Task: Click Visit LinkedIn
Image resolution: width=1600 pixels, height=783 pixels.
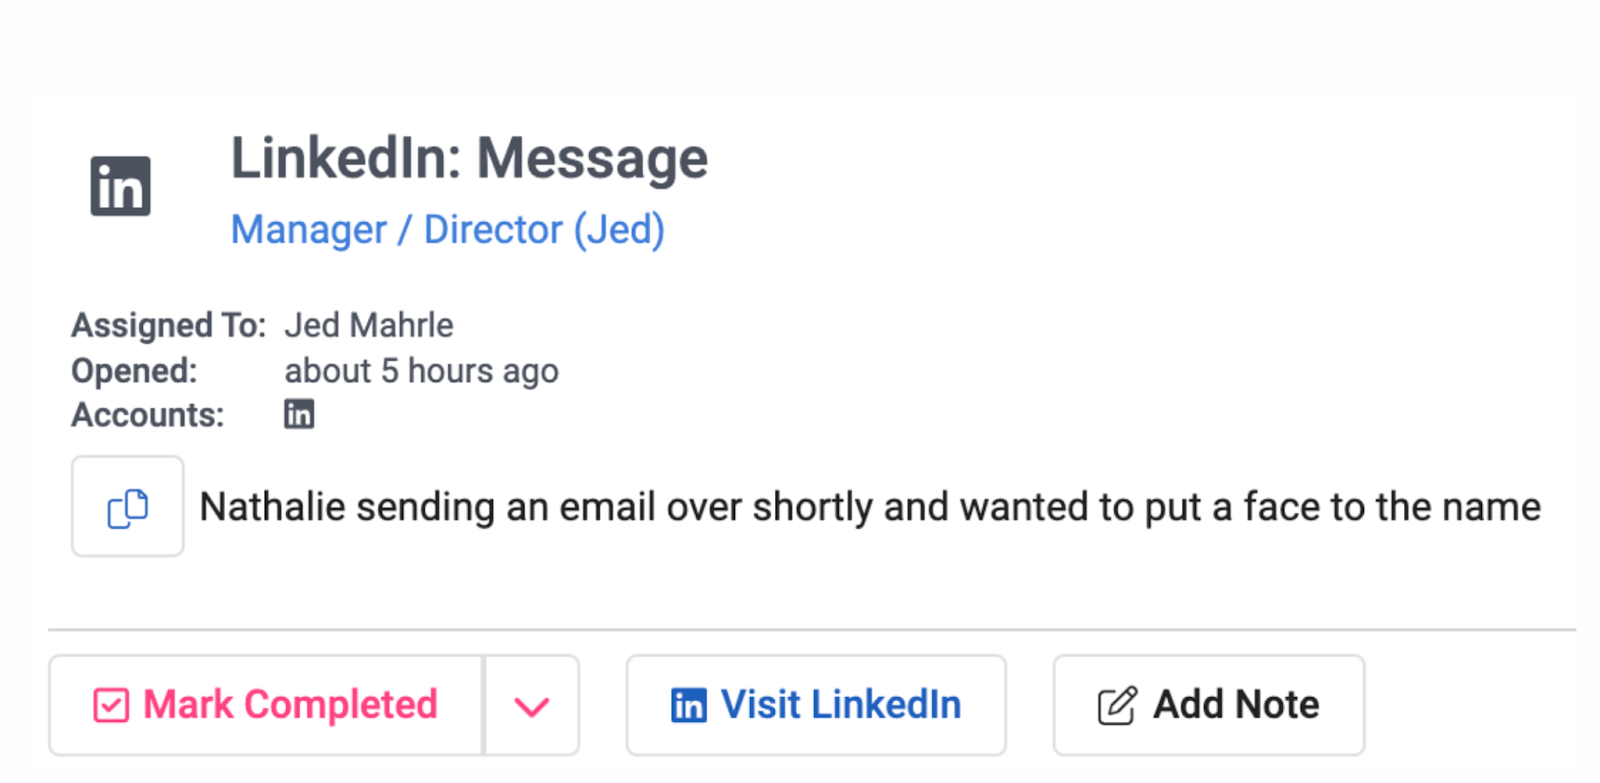Action: point(815,704)
